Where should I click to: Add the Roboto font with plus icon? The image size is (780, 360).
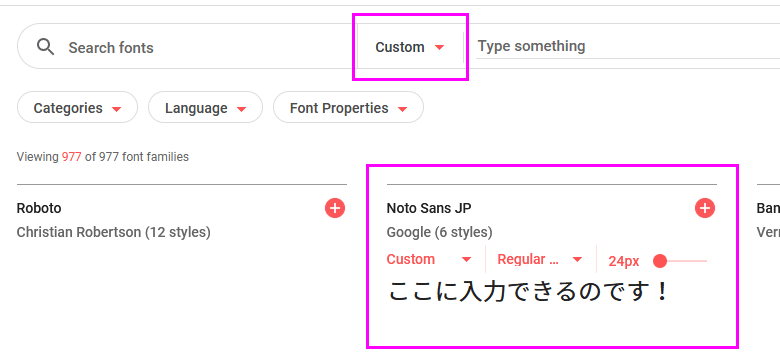pos(335,208)
